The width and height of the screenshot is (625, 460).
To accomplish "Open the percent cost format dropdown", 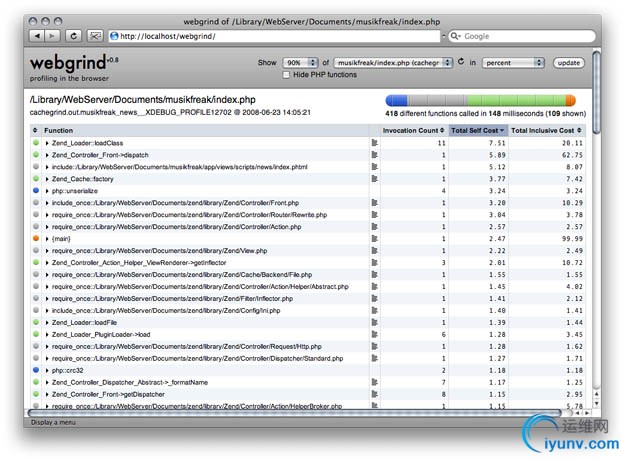I will click(x=513, y=63).
